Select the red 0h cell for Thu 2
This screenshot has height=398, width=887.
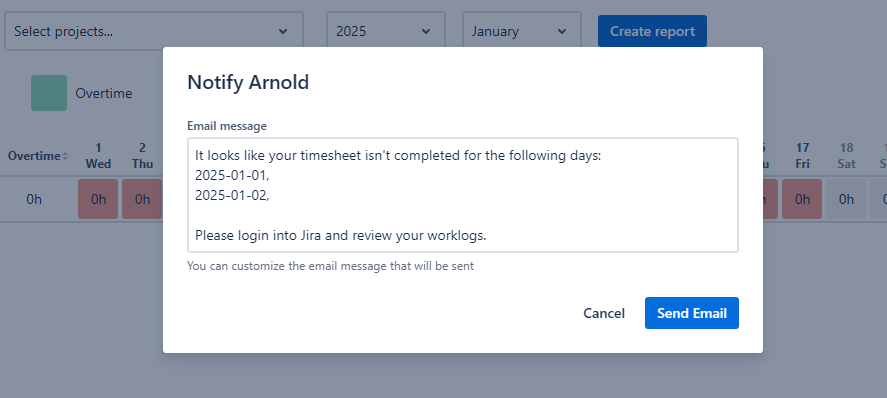pyautogui.click(x=142, y=199)
